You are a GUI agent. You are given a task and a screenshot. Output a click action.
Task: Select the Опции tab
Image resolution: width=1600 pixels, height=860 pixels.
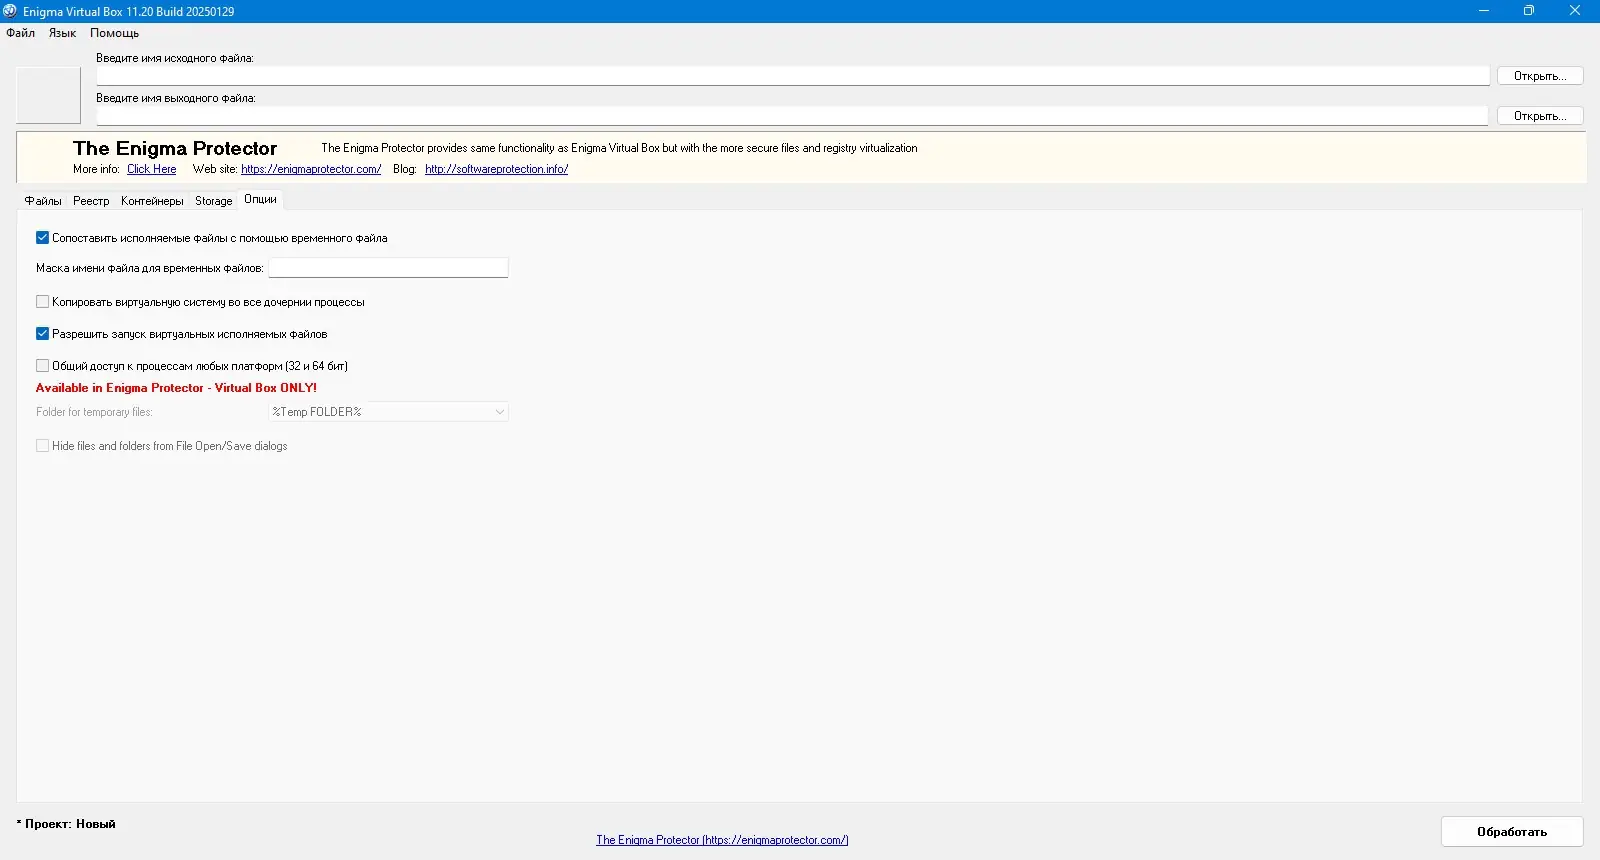(x=260, y=199)
